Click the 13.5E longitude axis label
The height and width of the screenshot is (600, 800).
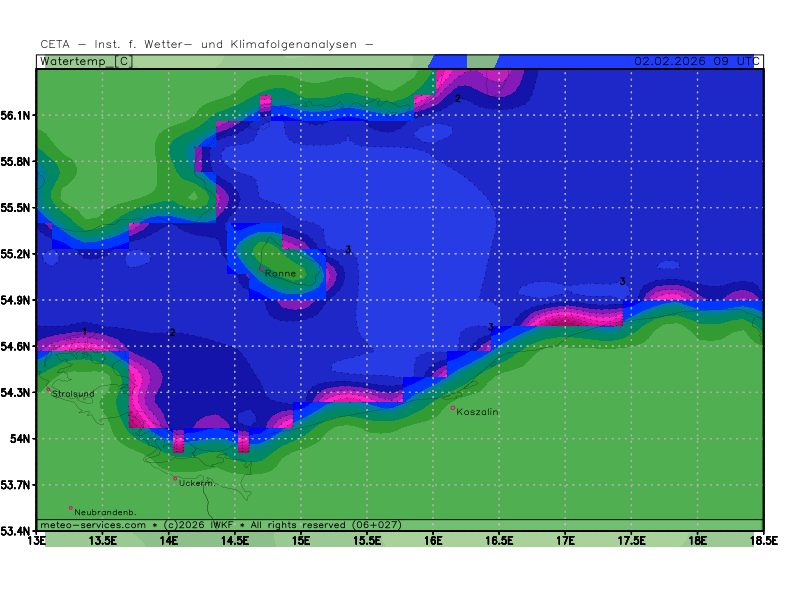pyautogui.click(x=103, y=541)
